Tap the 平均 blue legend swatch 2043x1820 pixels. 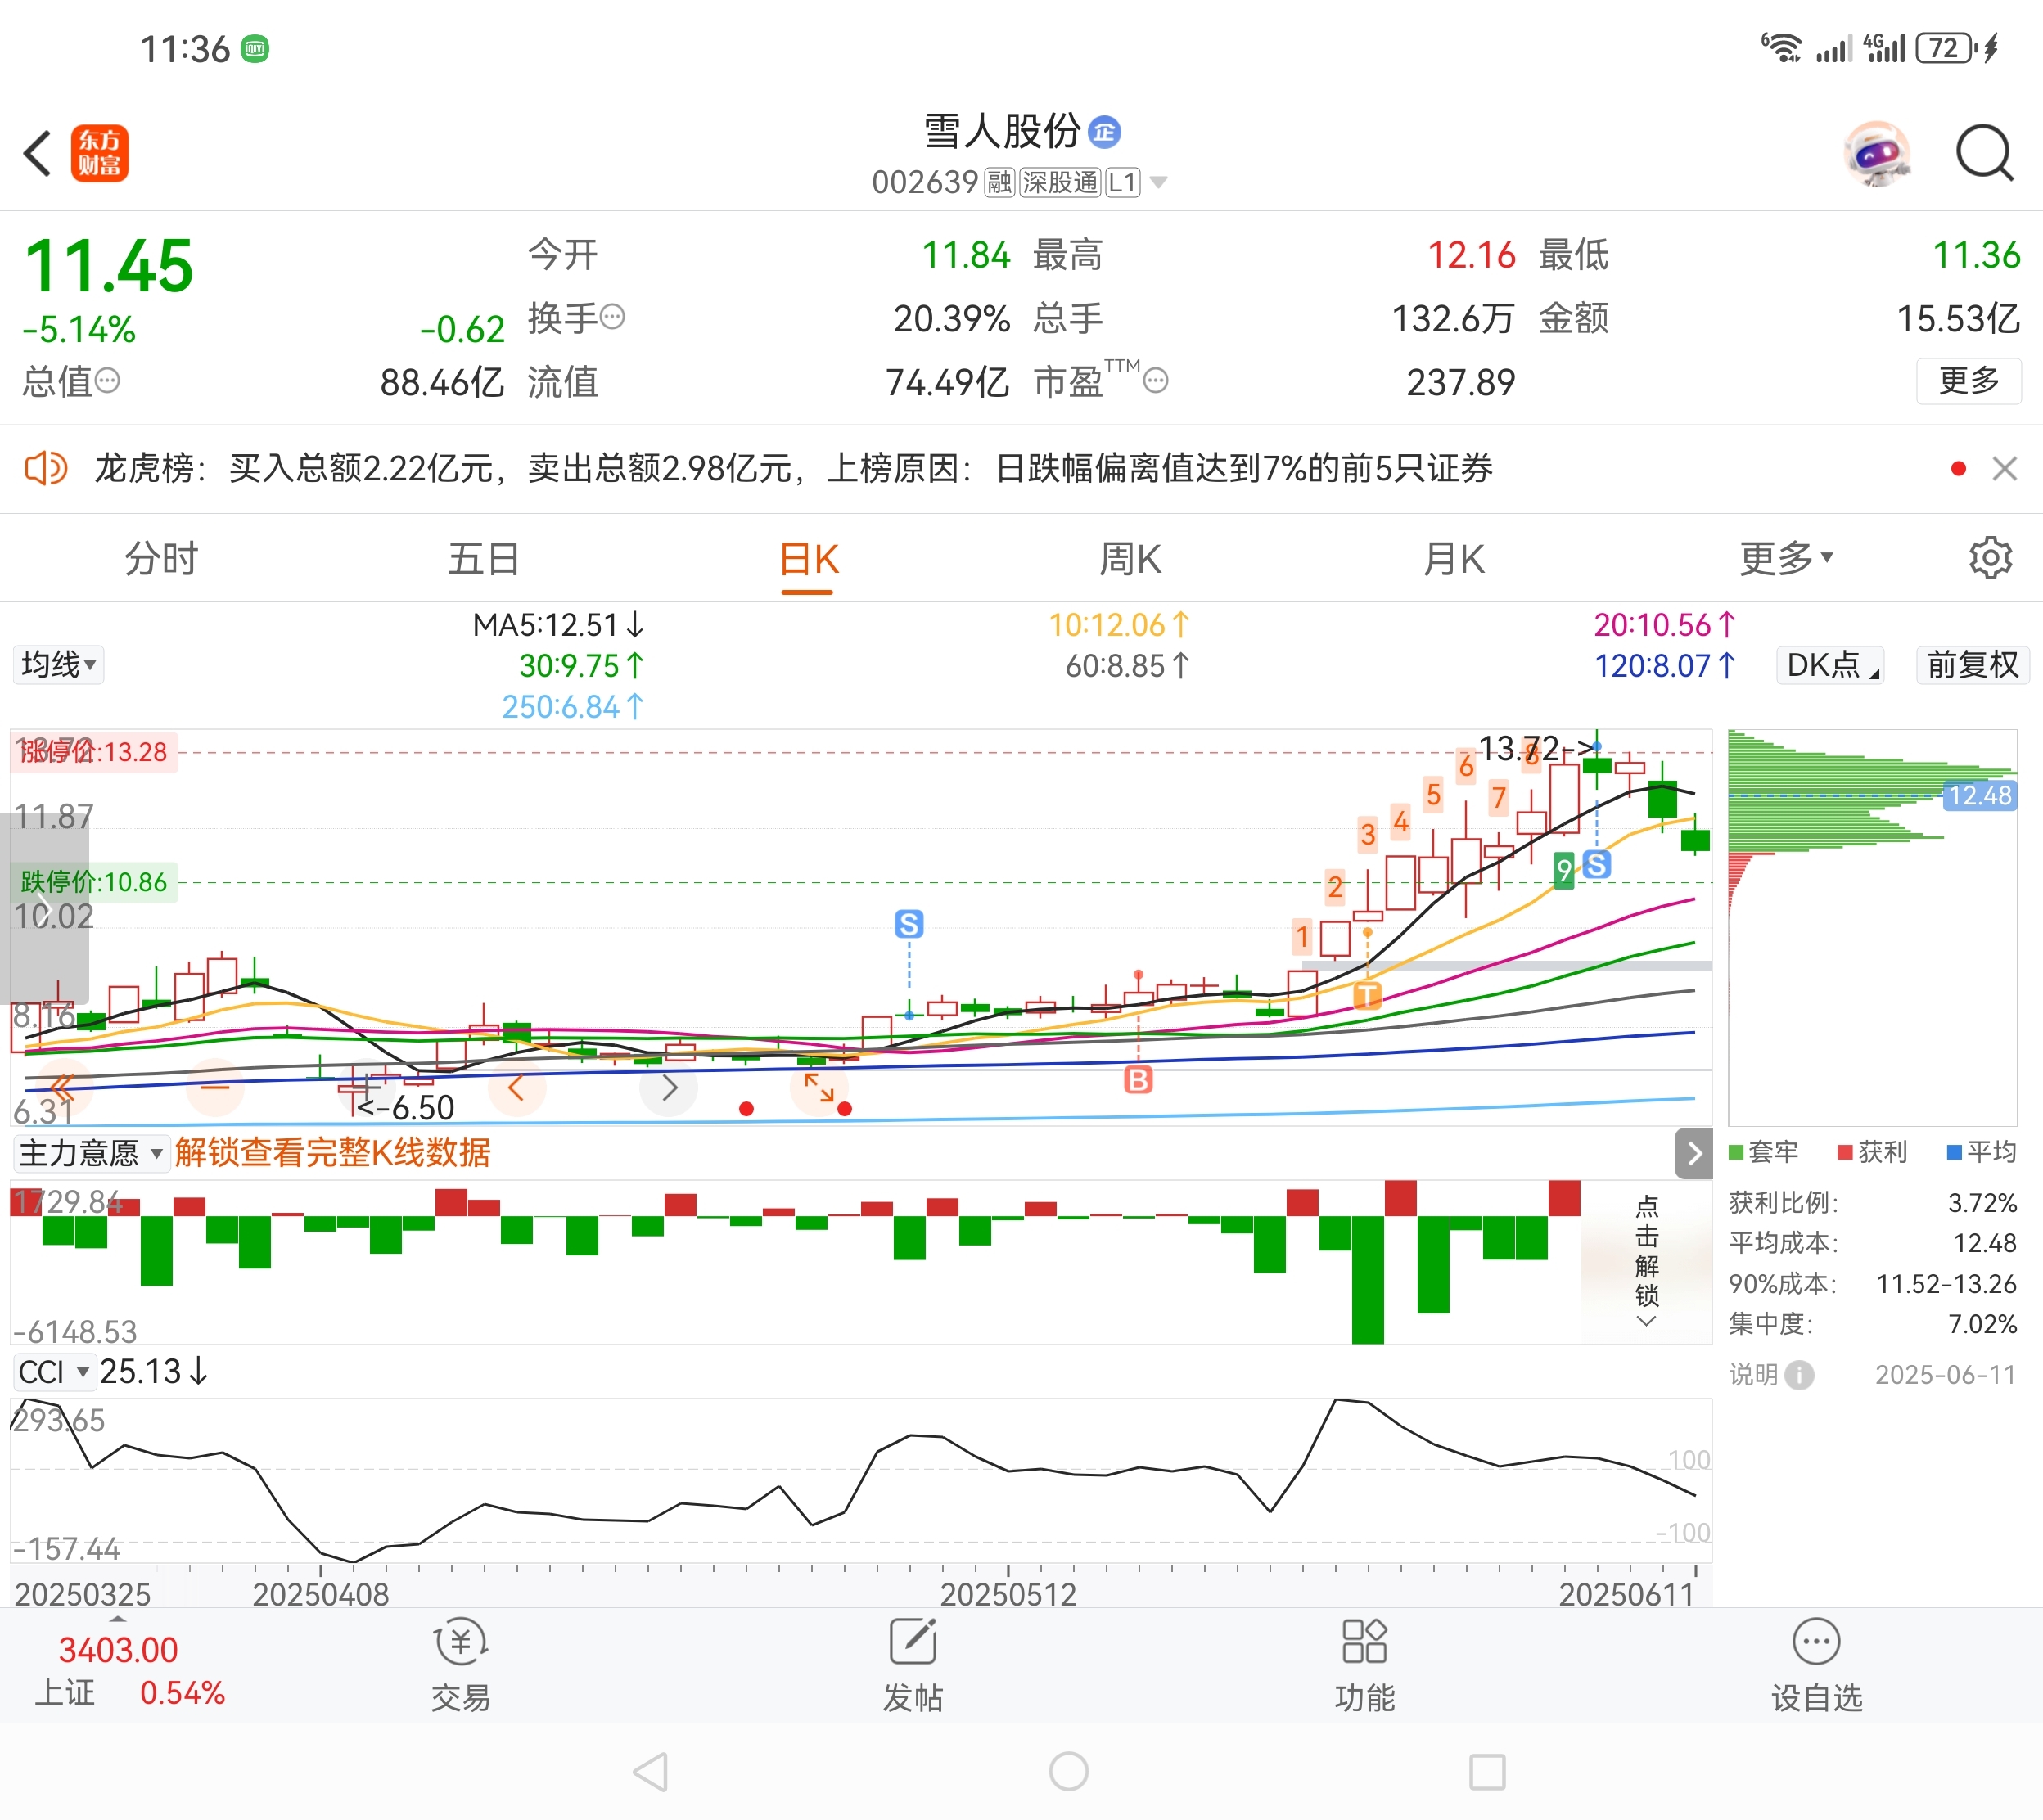[1954, 1152]
